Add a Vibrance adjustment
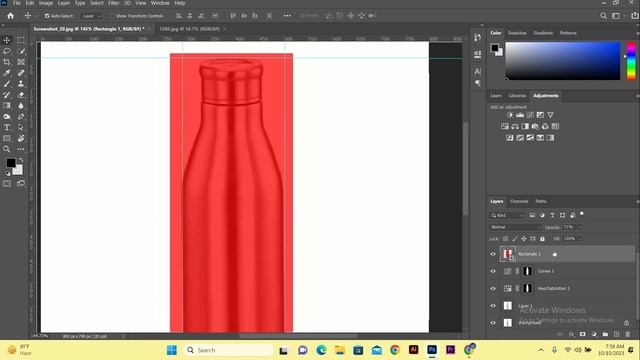The width and height of the screenshot is (640, 360). pos(550,115)
